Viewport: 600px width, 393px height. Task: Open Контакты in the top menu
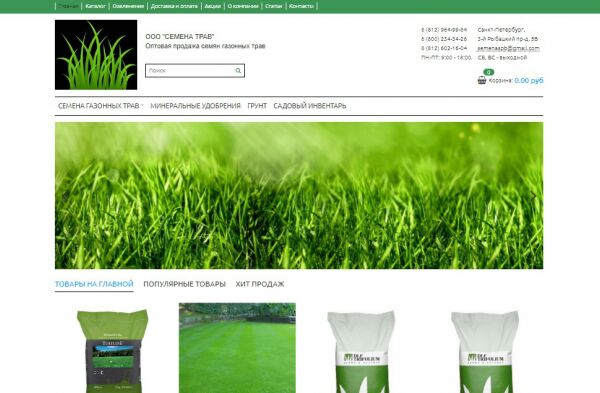click(301, 6)
